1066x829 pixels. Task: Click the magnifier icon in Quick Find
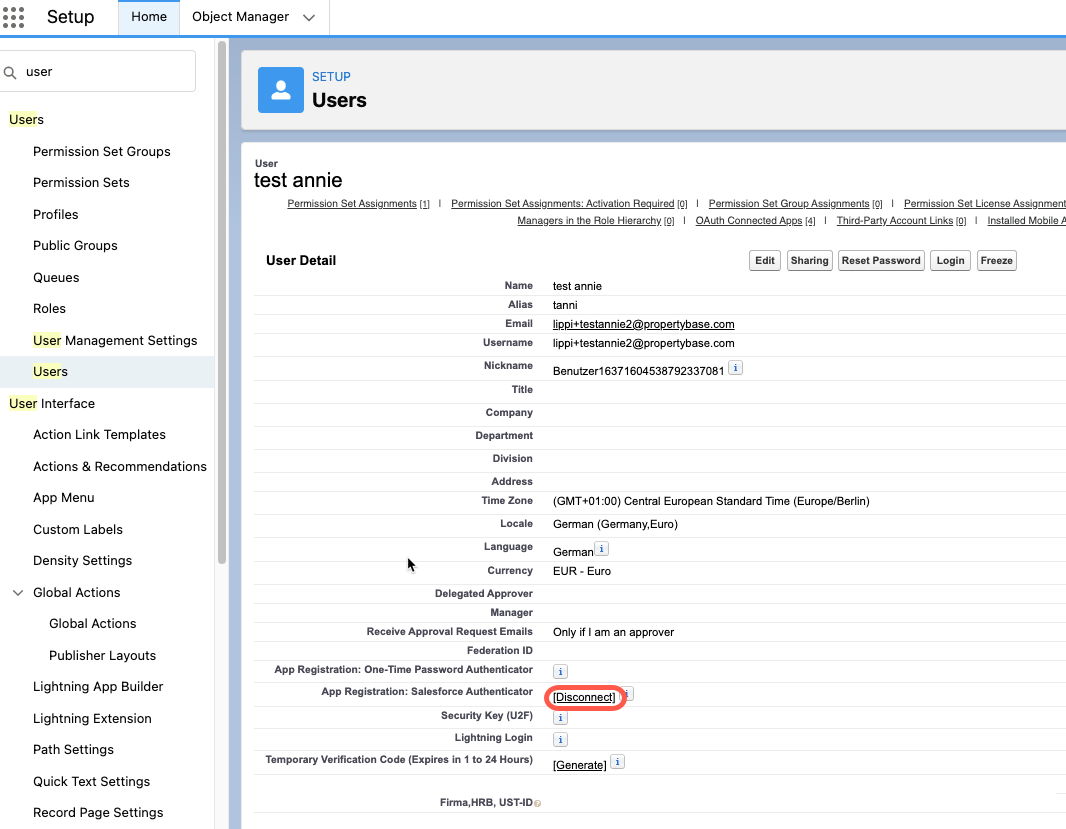[x=10, y=72]
